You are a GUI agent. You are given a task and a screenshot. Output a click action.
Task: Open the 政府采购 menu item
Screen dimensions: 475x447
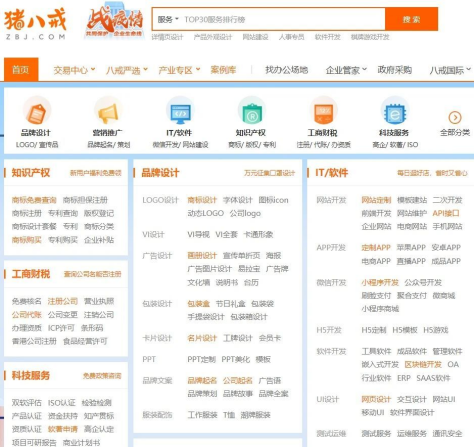point(395,70)
